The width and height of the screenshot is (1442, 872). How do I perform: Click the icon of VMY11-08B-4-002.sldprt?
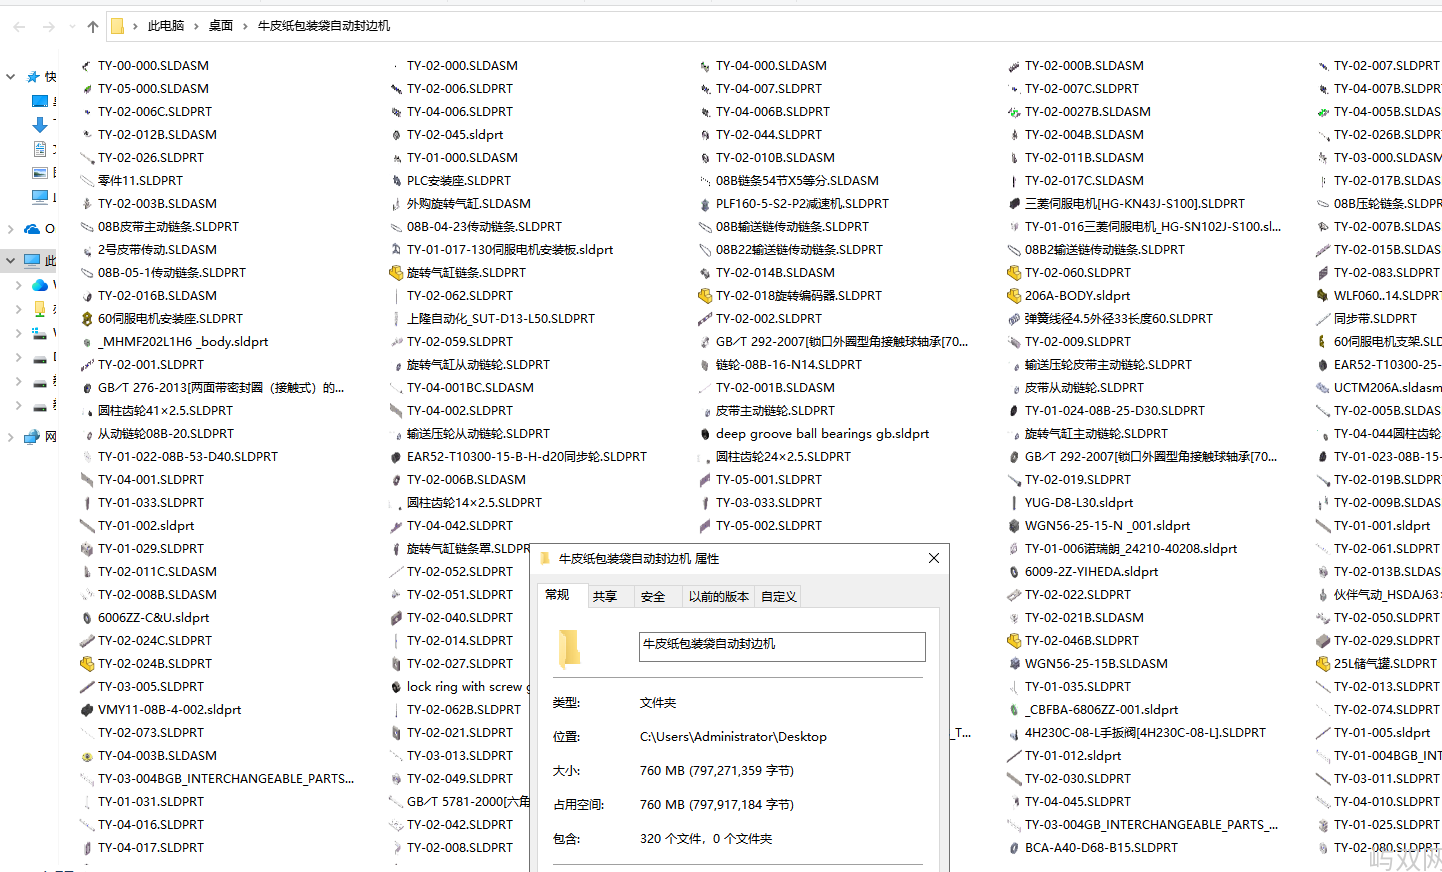coord(87,710)
